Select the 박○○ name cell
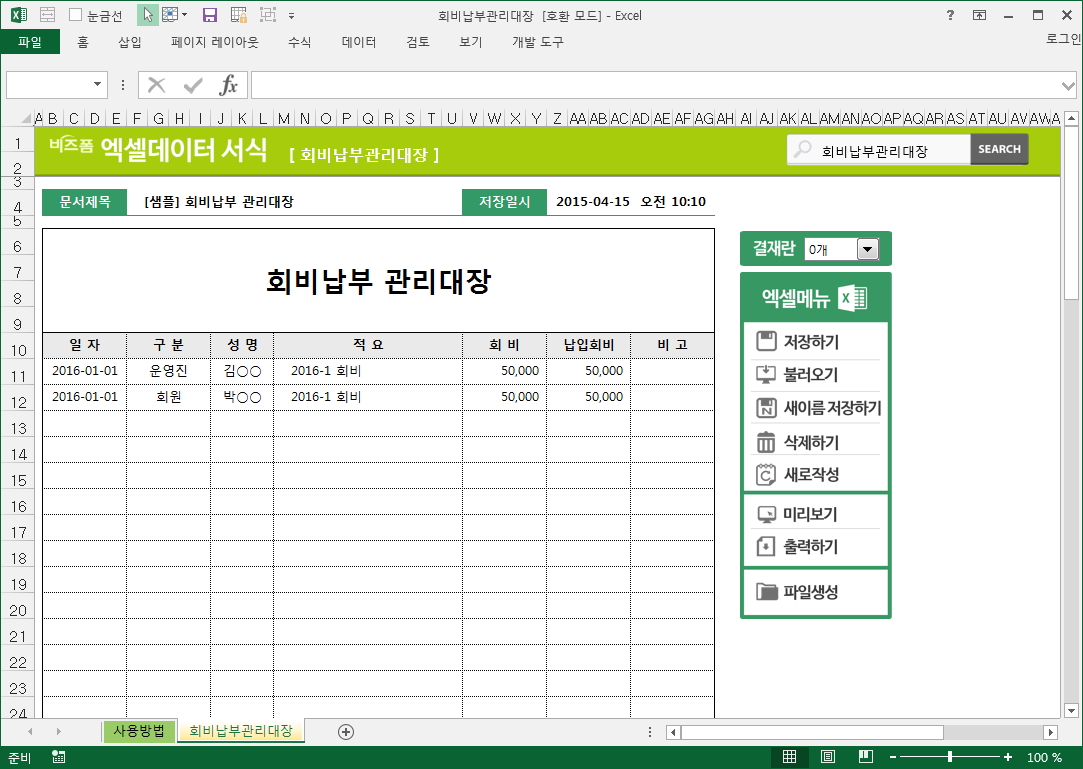This screenshot has height=769, width=1083. coord(242,397)
